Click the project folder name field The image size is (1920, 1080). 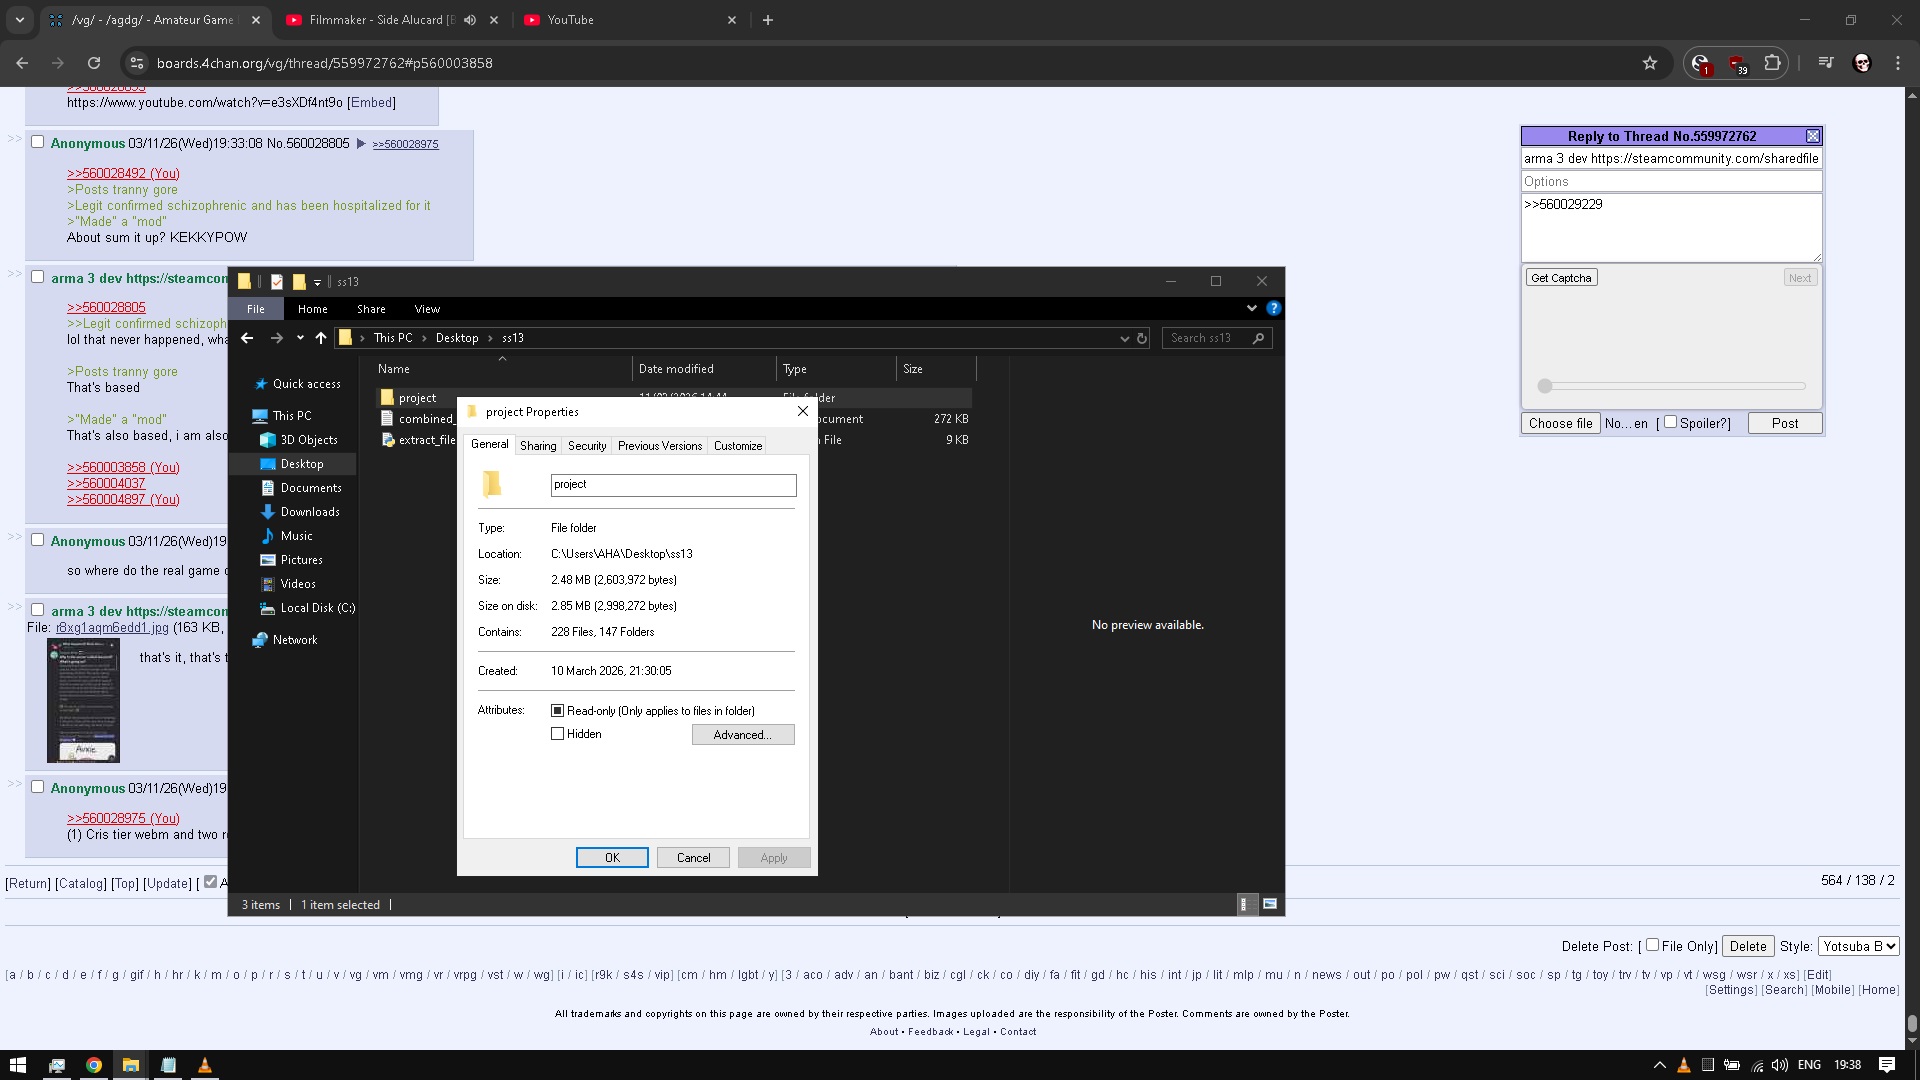[673, 485]
